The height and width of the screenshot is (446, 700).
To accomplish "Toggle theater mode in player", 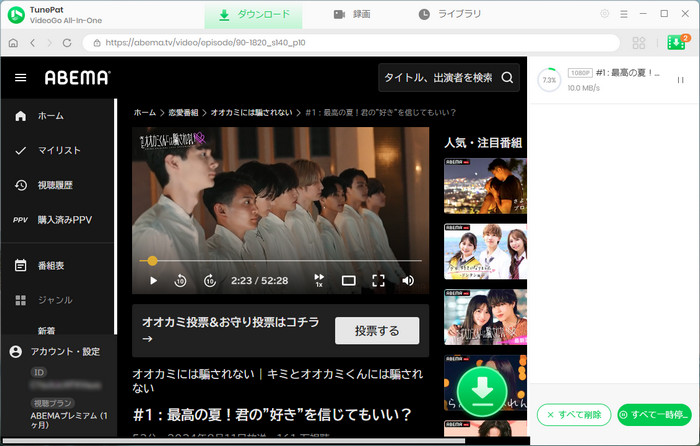I will tap(349, 281).
